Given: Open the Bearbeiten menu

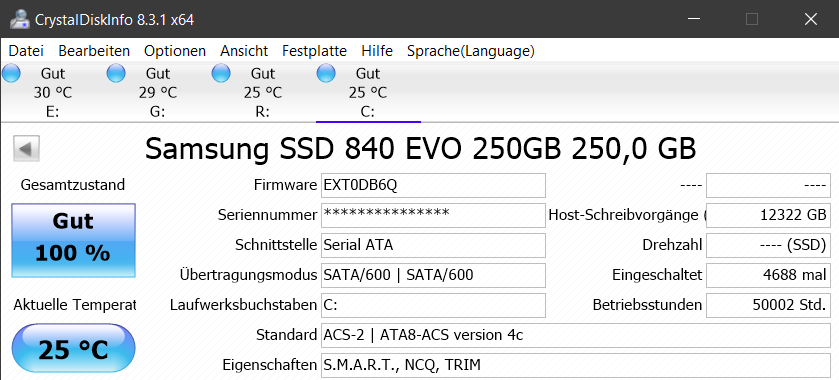Looking at the screenshot, I should click(x=94, y=51).
